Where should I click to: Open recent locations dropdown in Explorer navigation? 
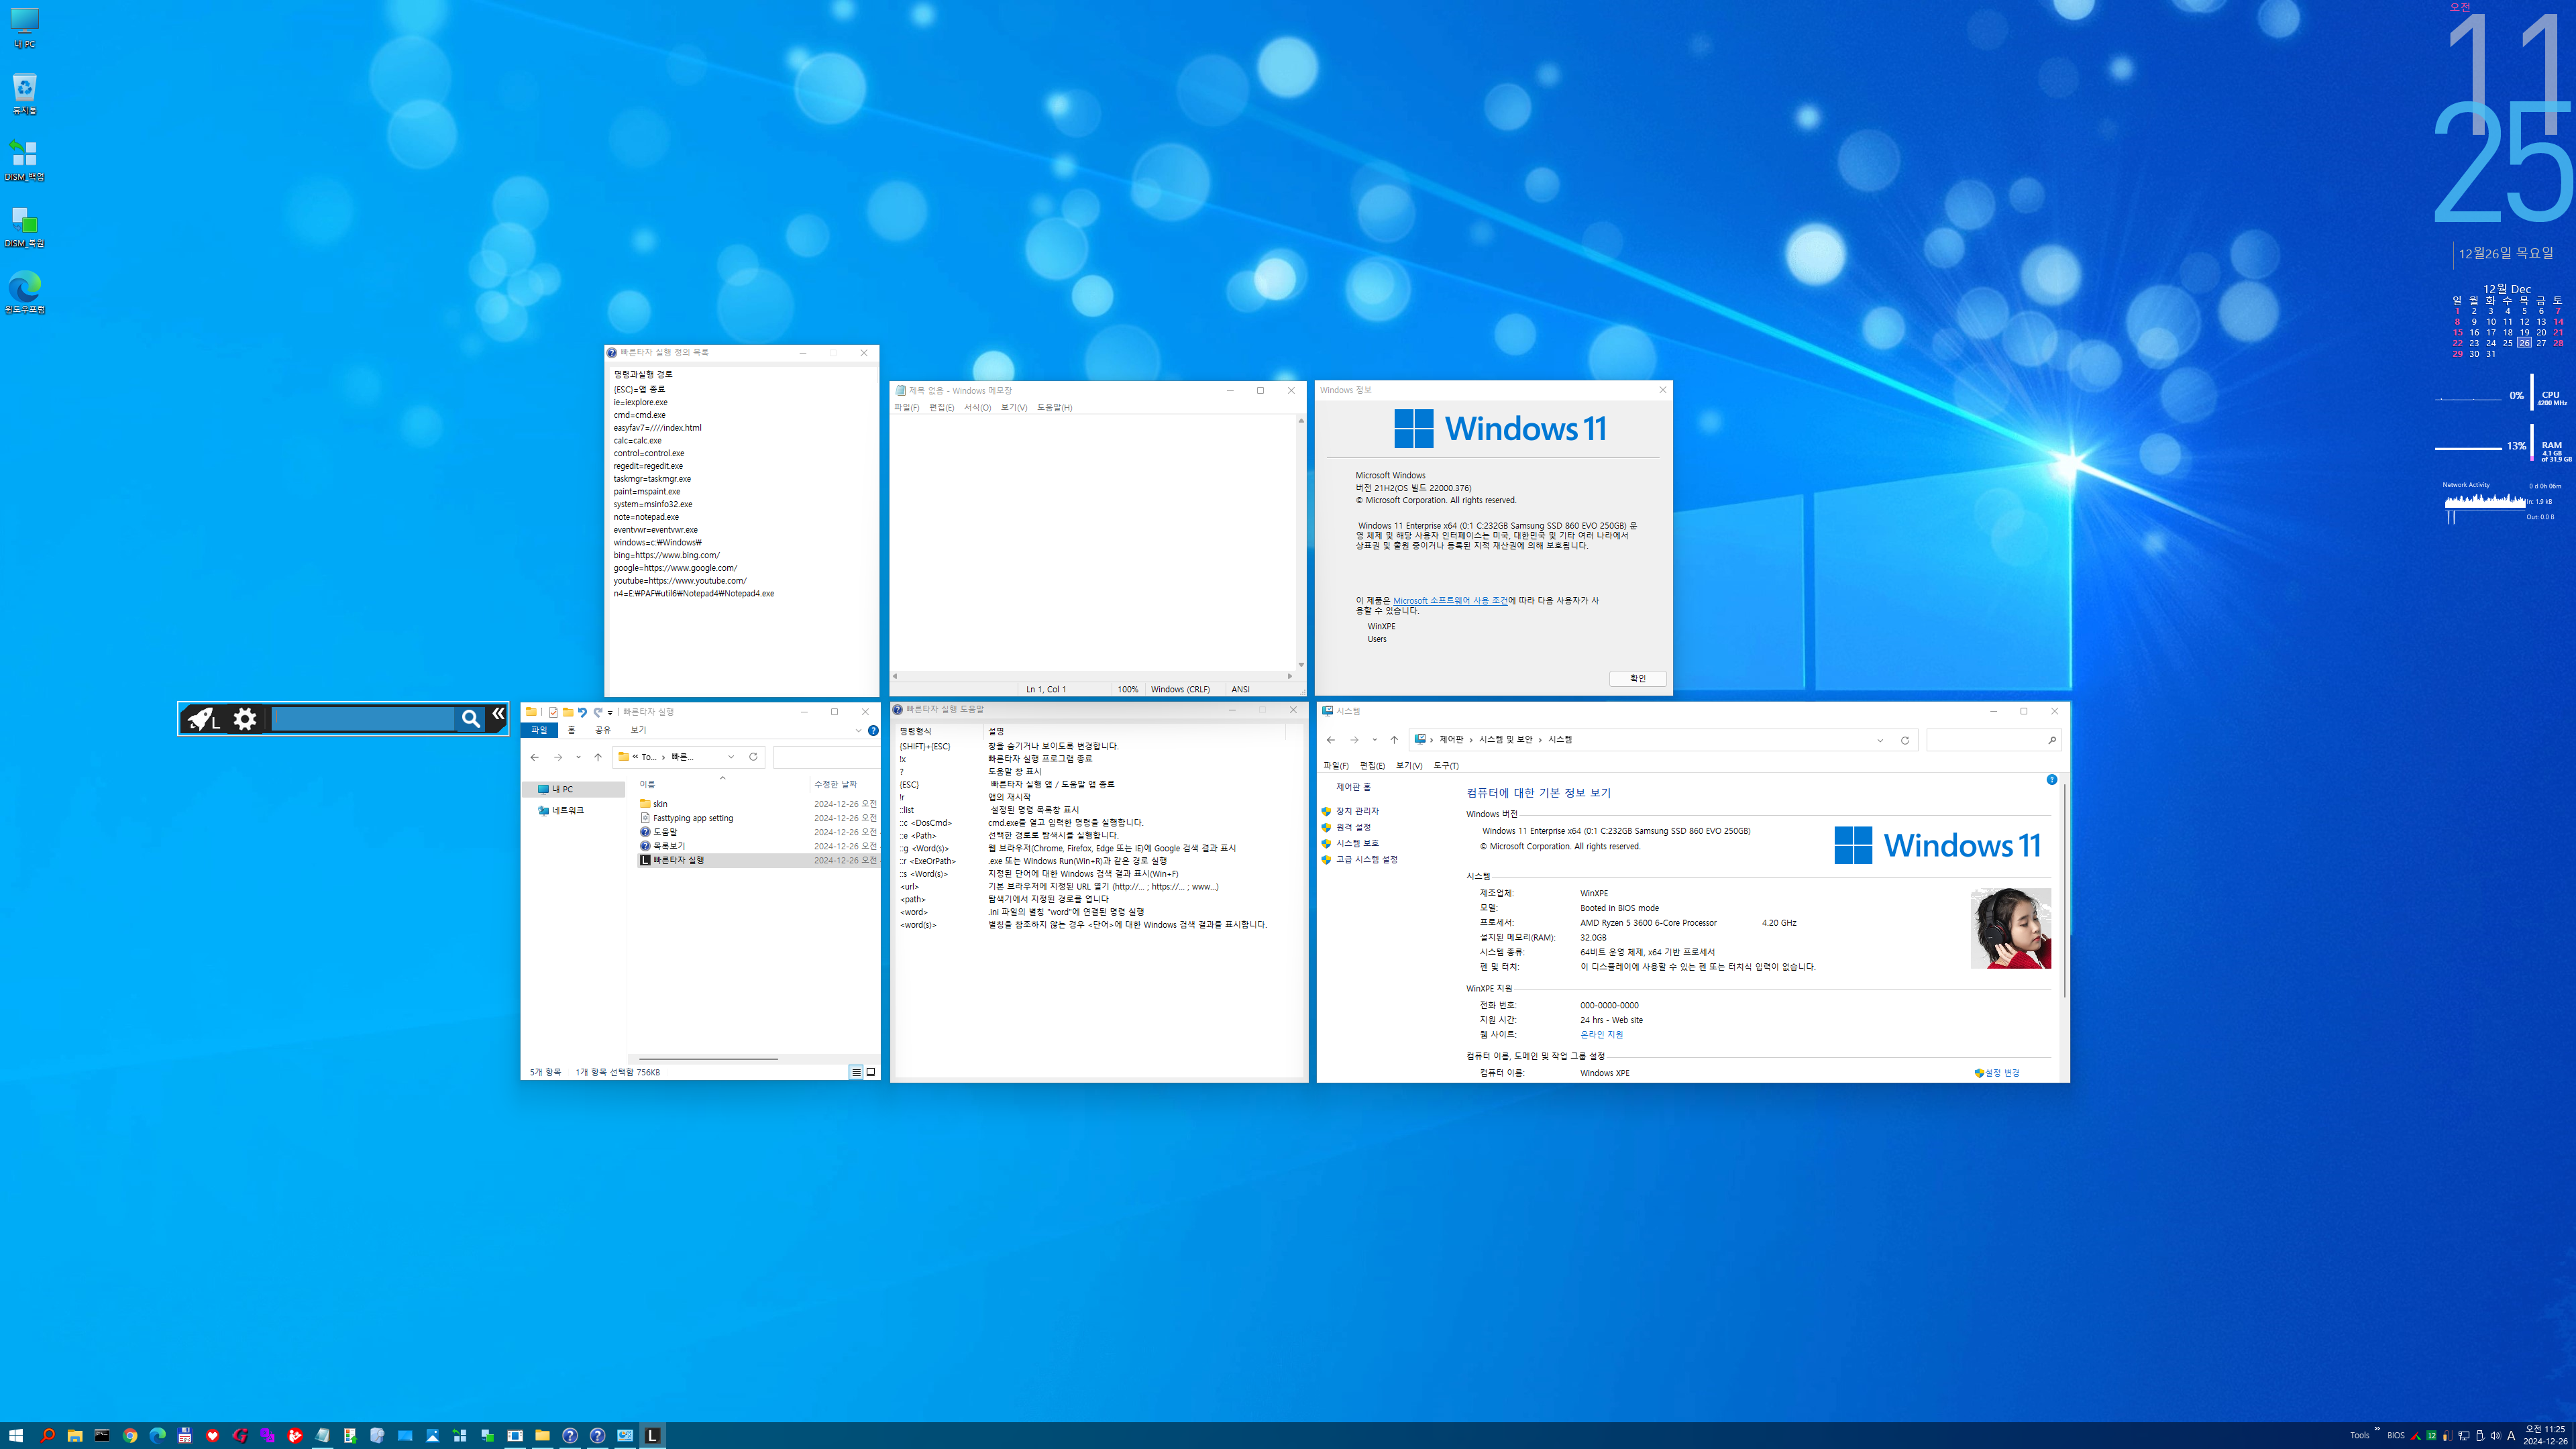578,757
